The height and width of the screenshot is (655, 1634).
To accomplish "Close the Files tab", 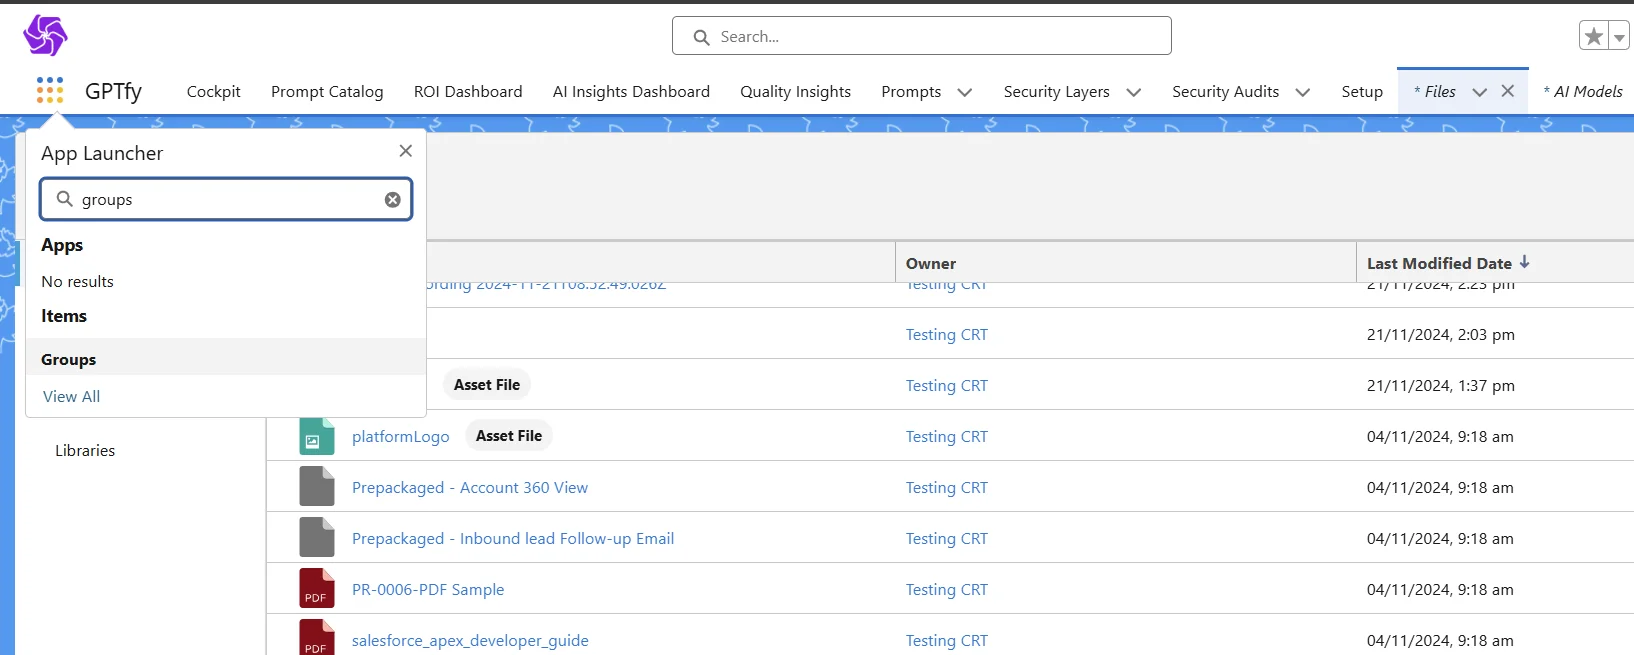I will pos(1508,91).
